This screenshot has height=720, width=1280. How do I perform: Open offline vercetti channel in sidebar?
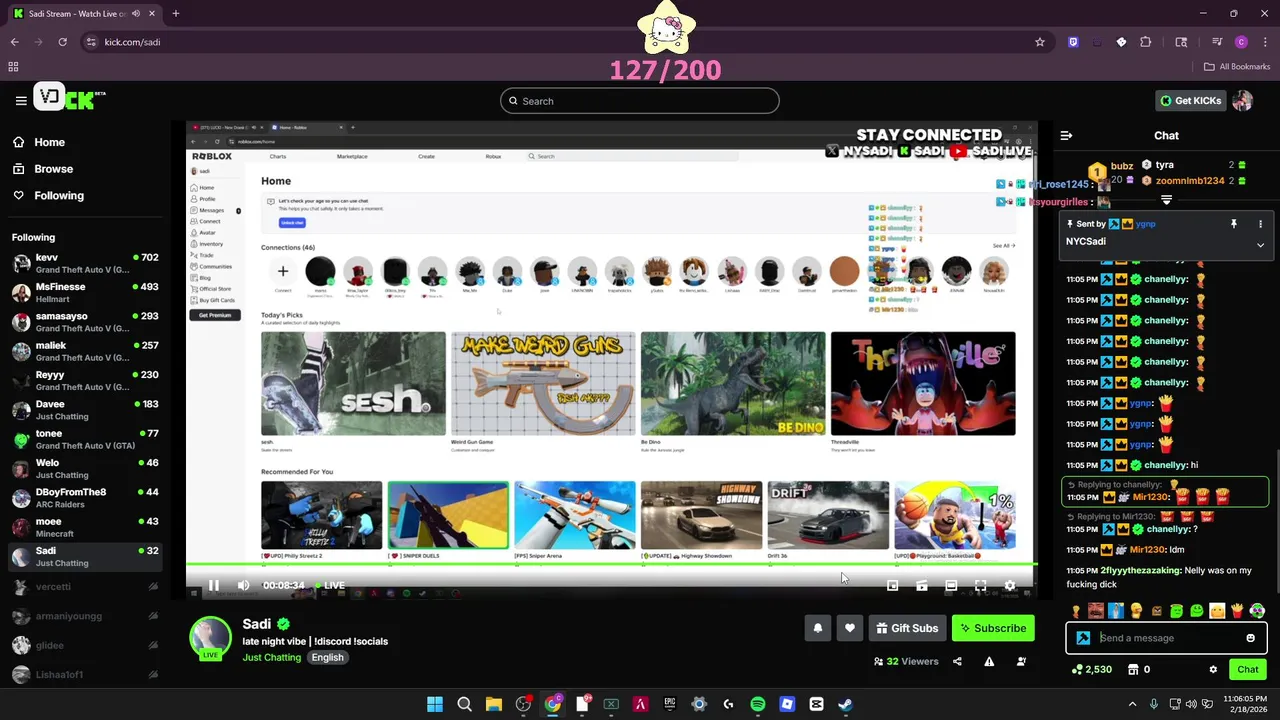pyautogui.click(x=85, y=587)
